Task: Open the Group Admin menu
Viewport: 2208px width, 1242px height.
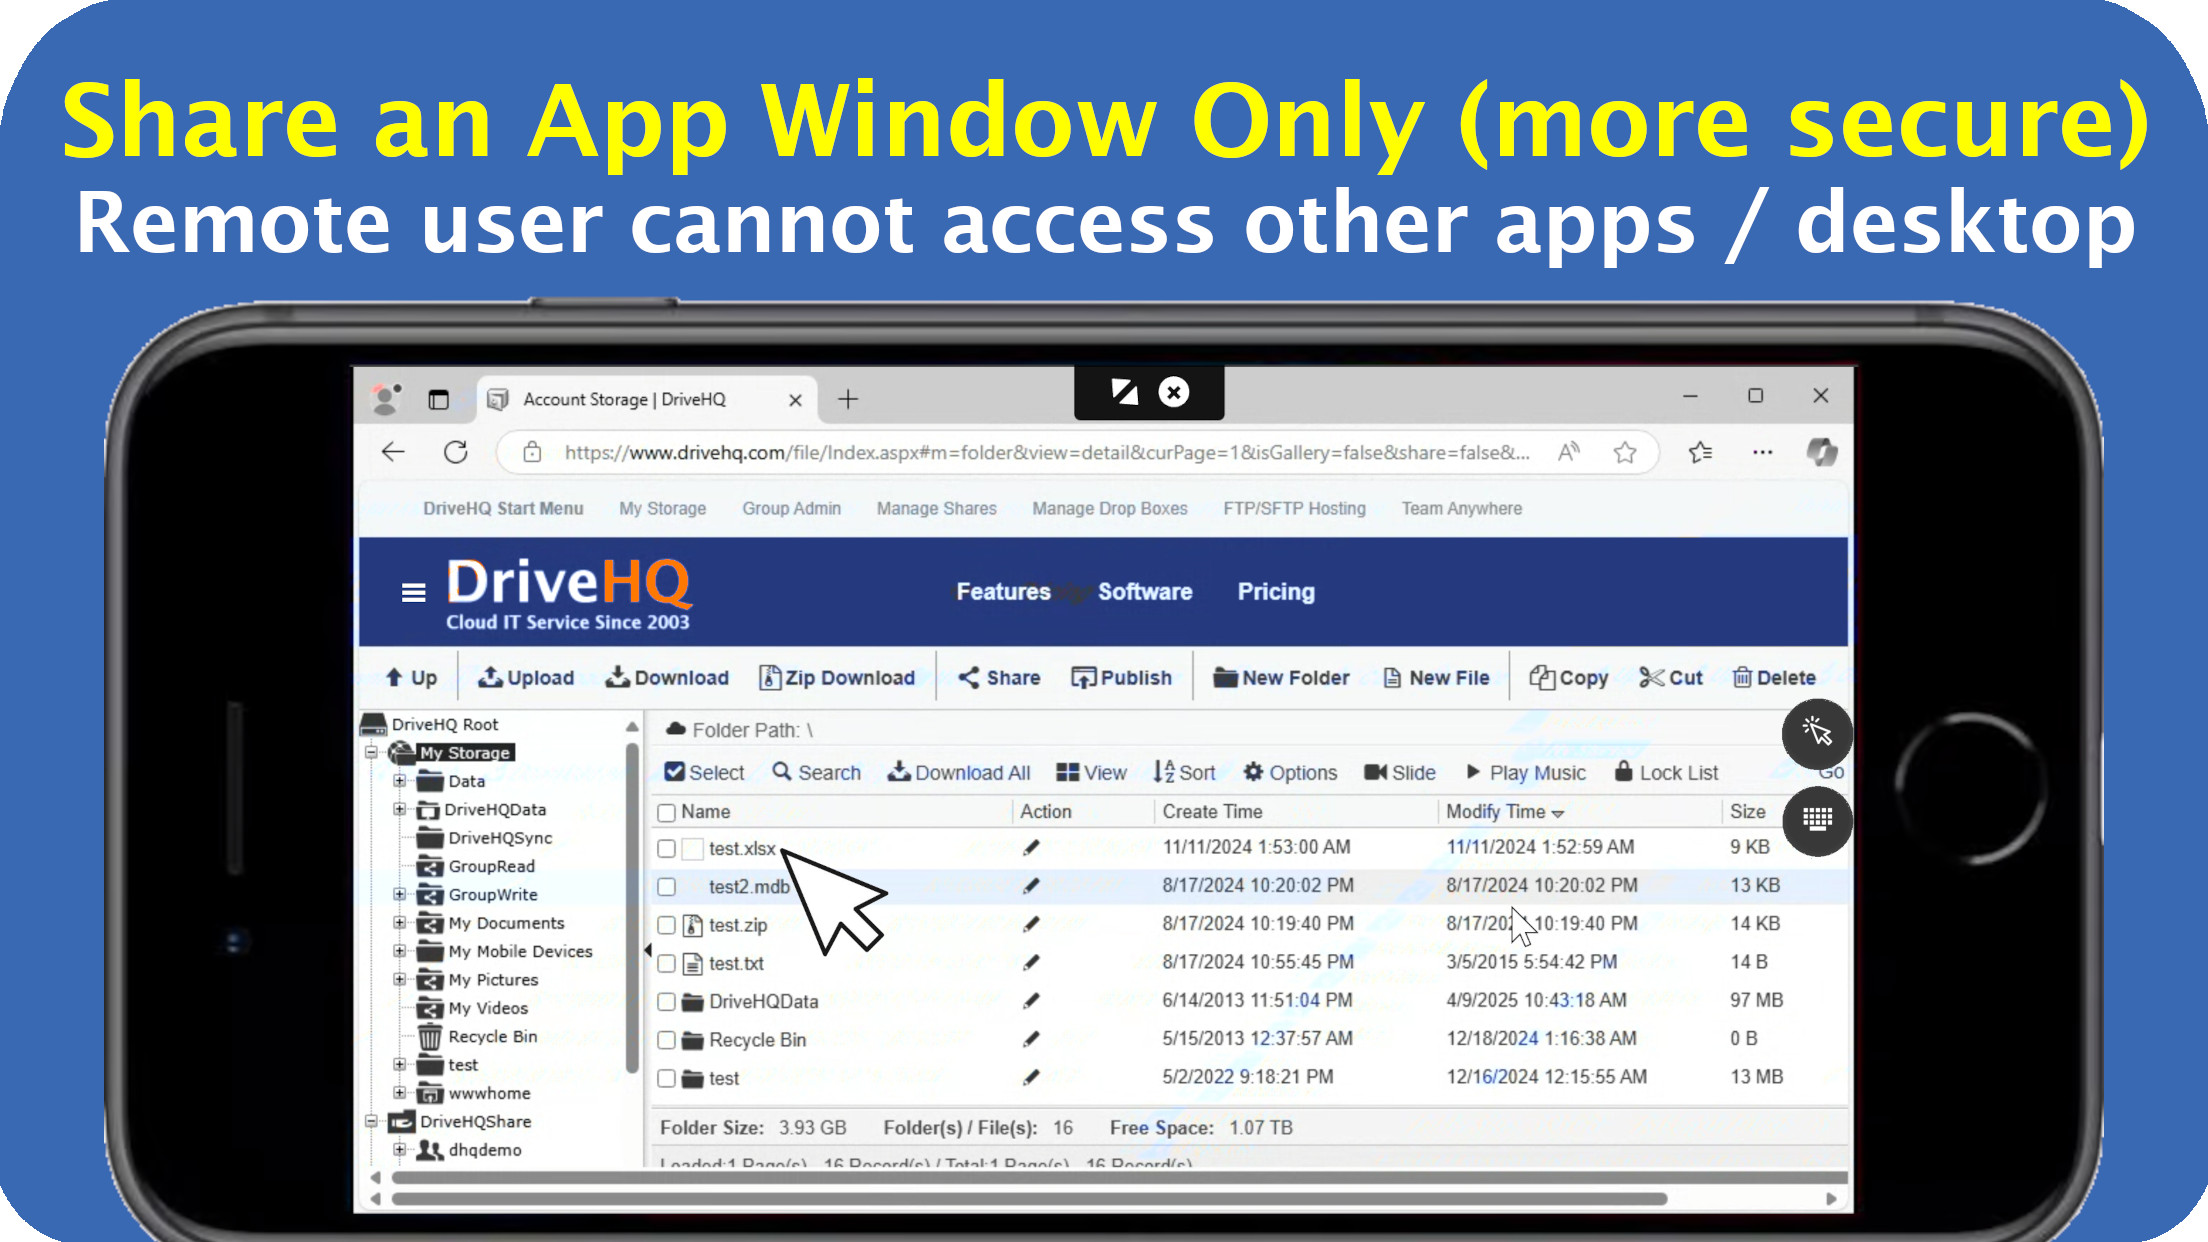Action: point(791,508)
